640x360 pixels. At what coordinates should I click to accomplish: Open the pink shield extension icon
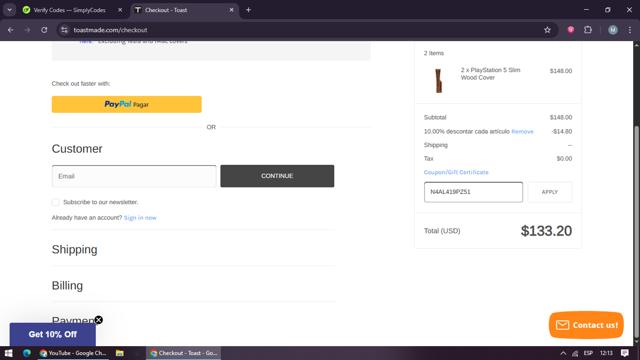[571, 30]
